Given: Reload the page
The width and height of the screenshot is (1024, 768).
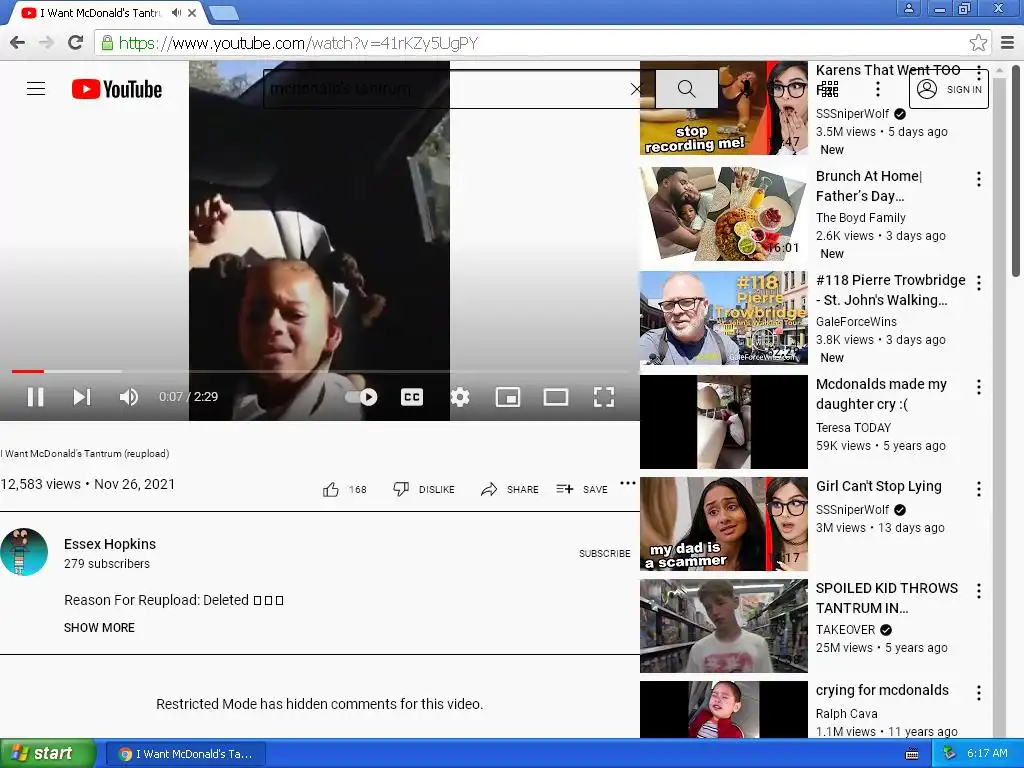Looking at the screenshot, I should [x=76, y=43].
